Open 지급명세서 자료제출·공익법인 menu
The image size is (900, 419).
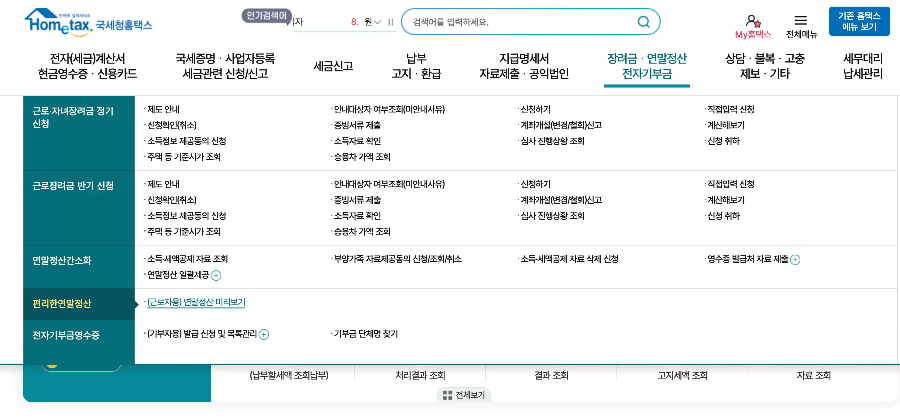[523, 66]
